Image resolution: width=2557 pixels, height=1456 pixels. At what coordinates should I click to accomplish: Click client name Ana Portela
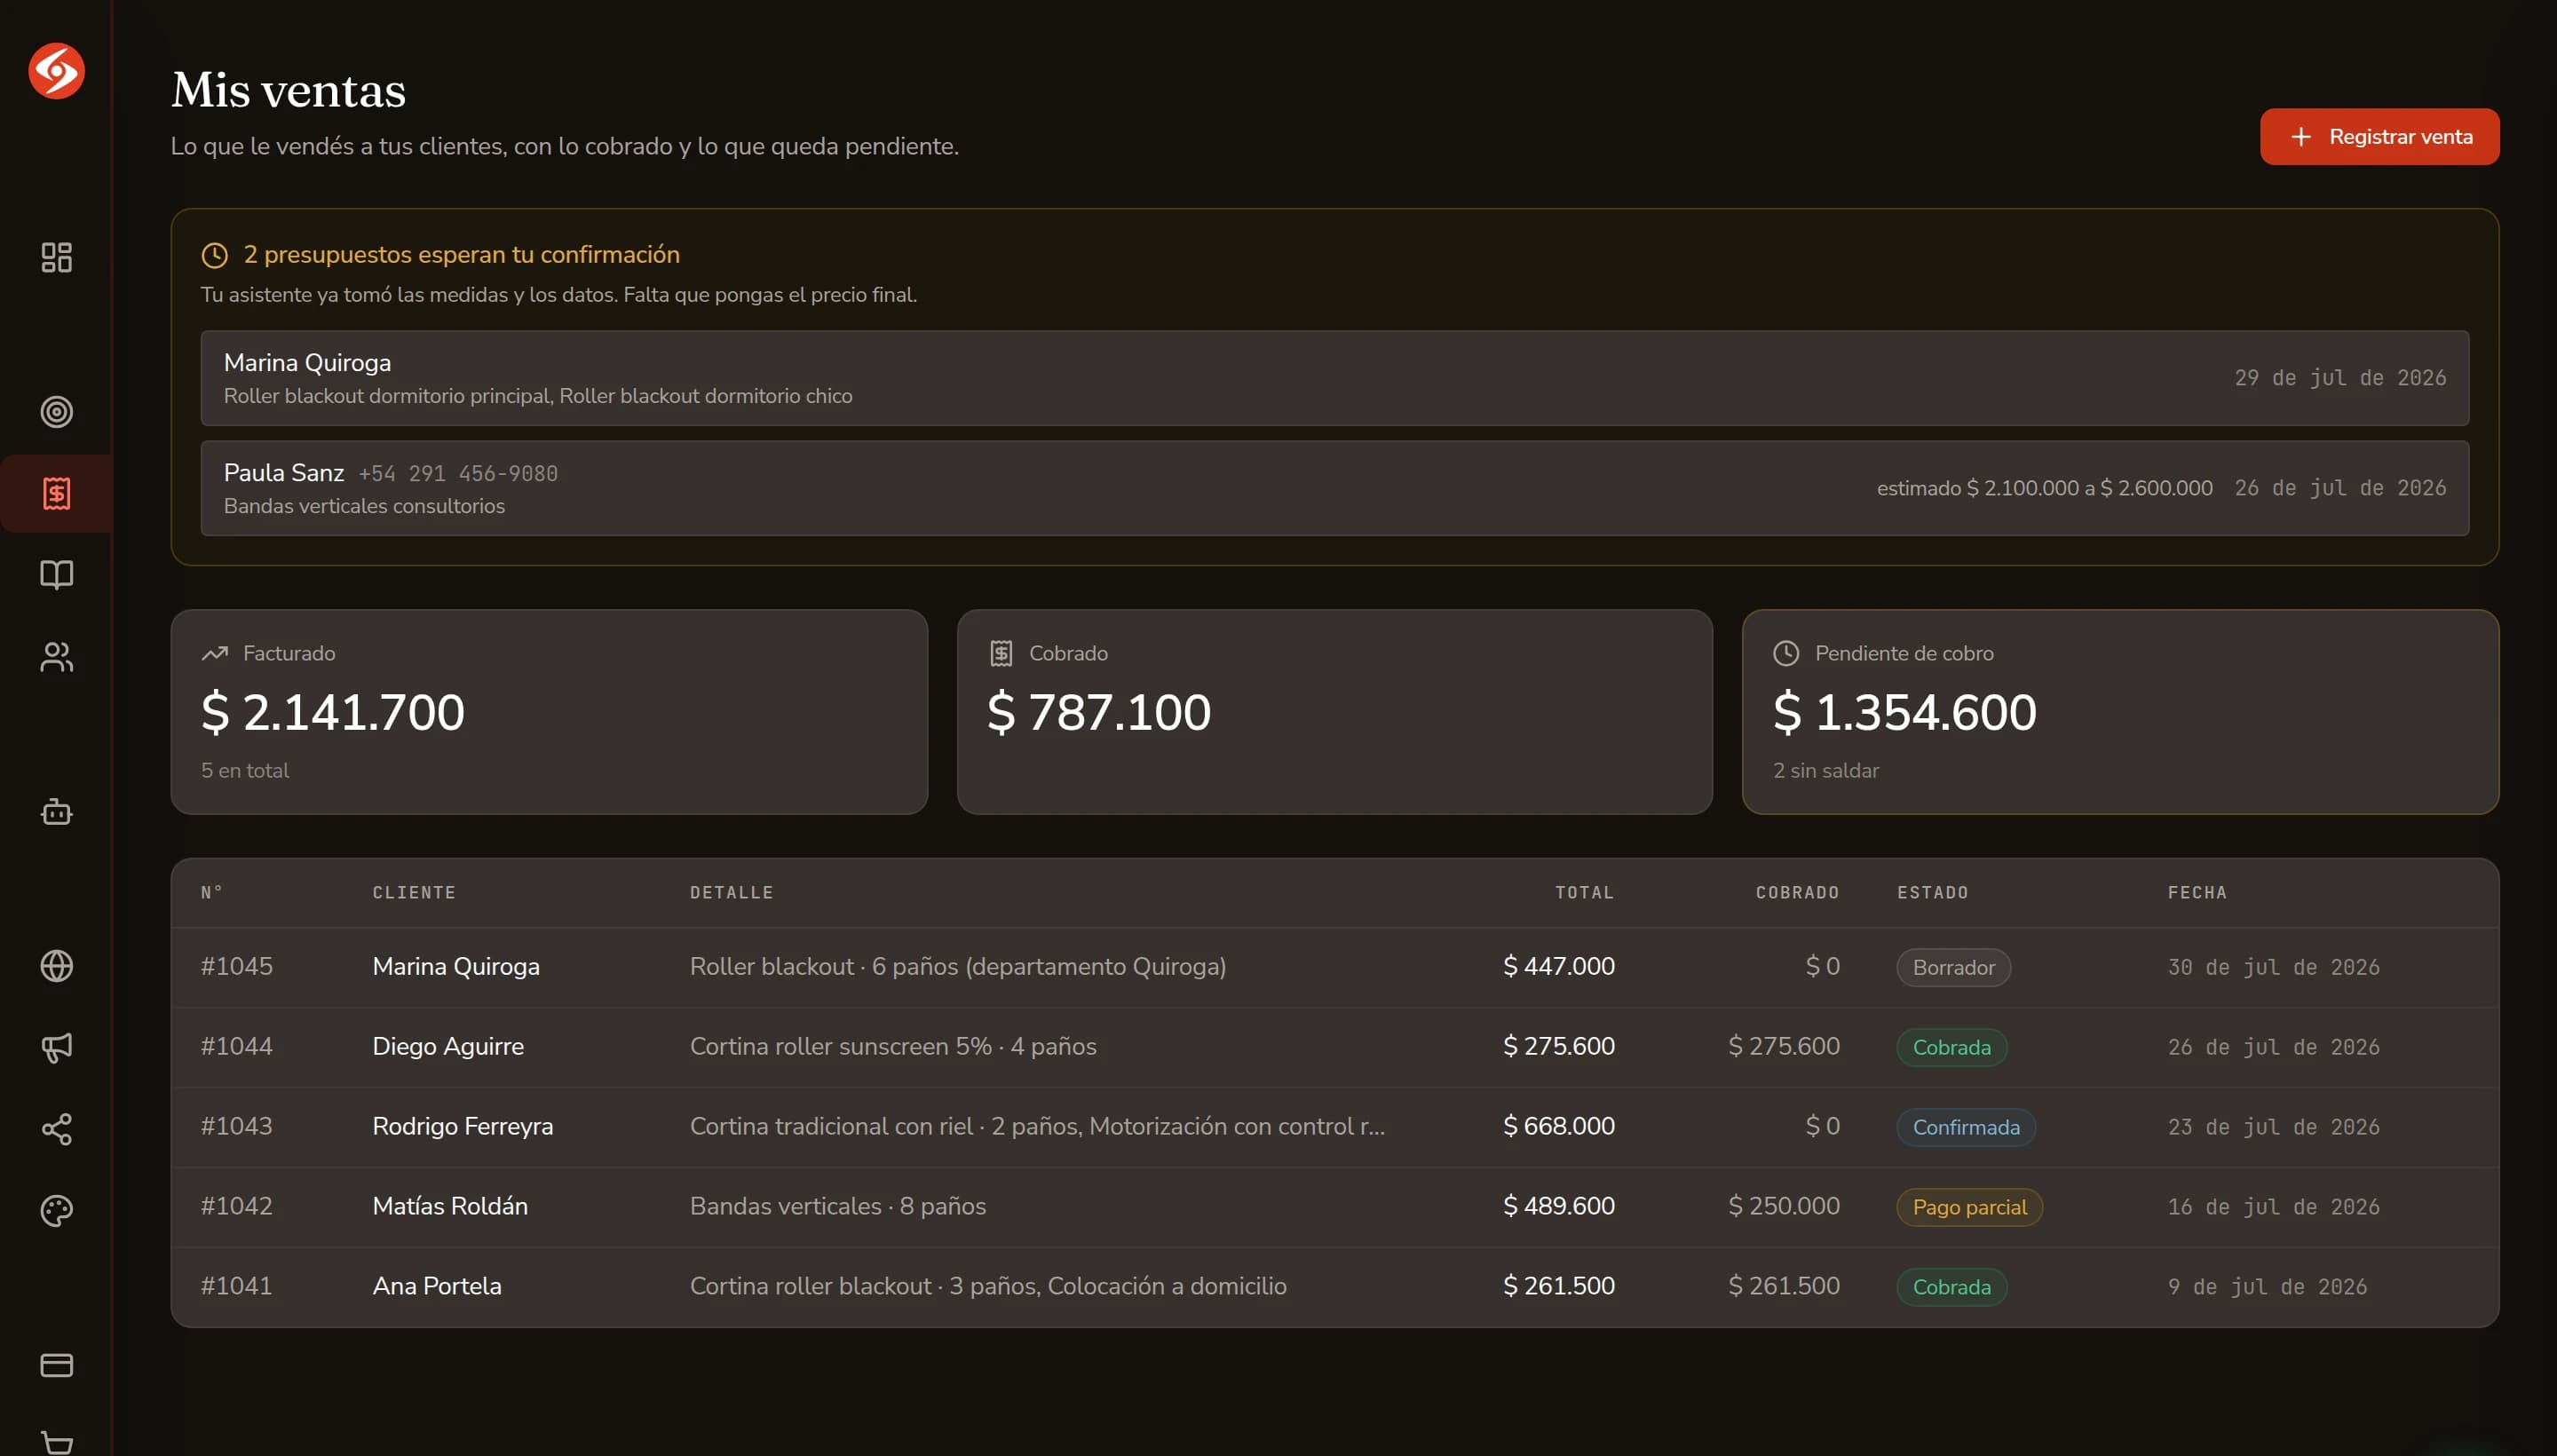pyautogui.click(x=437, y=1286)
